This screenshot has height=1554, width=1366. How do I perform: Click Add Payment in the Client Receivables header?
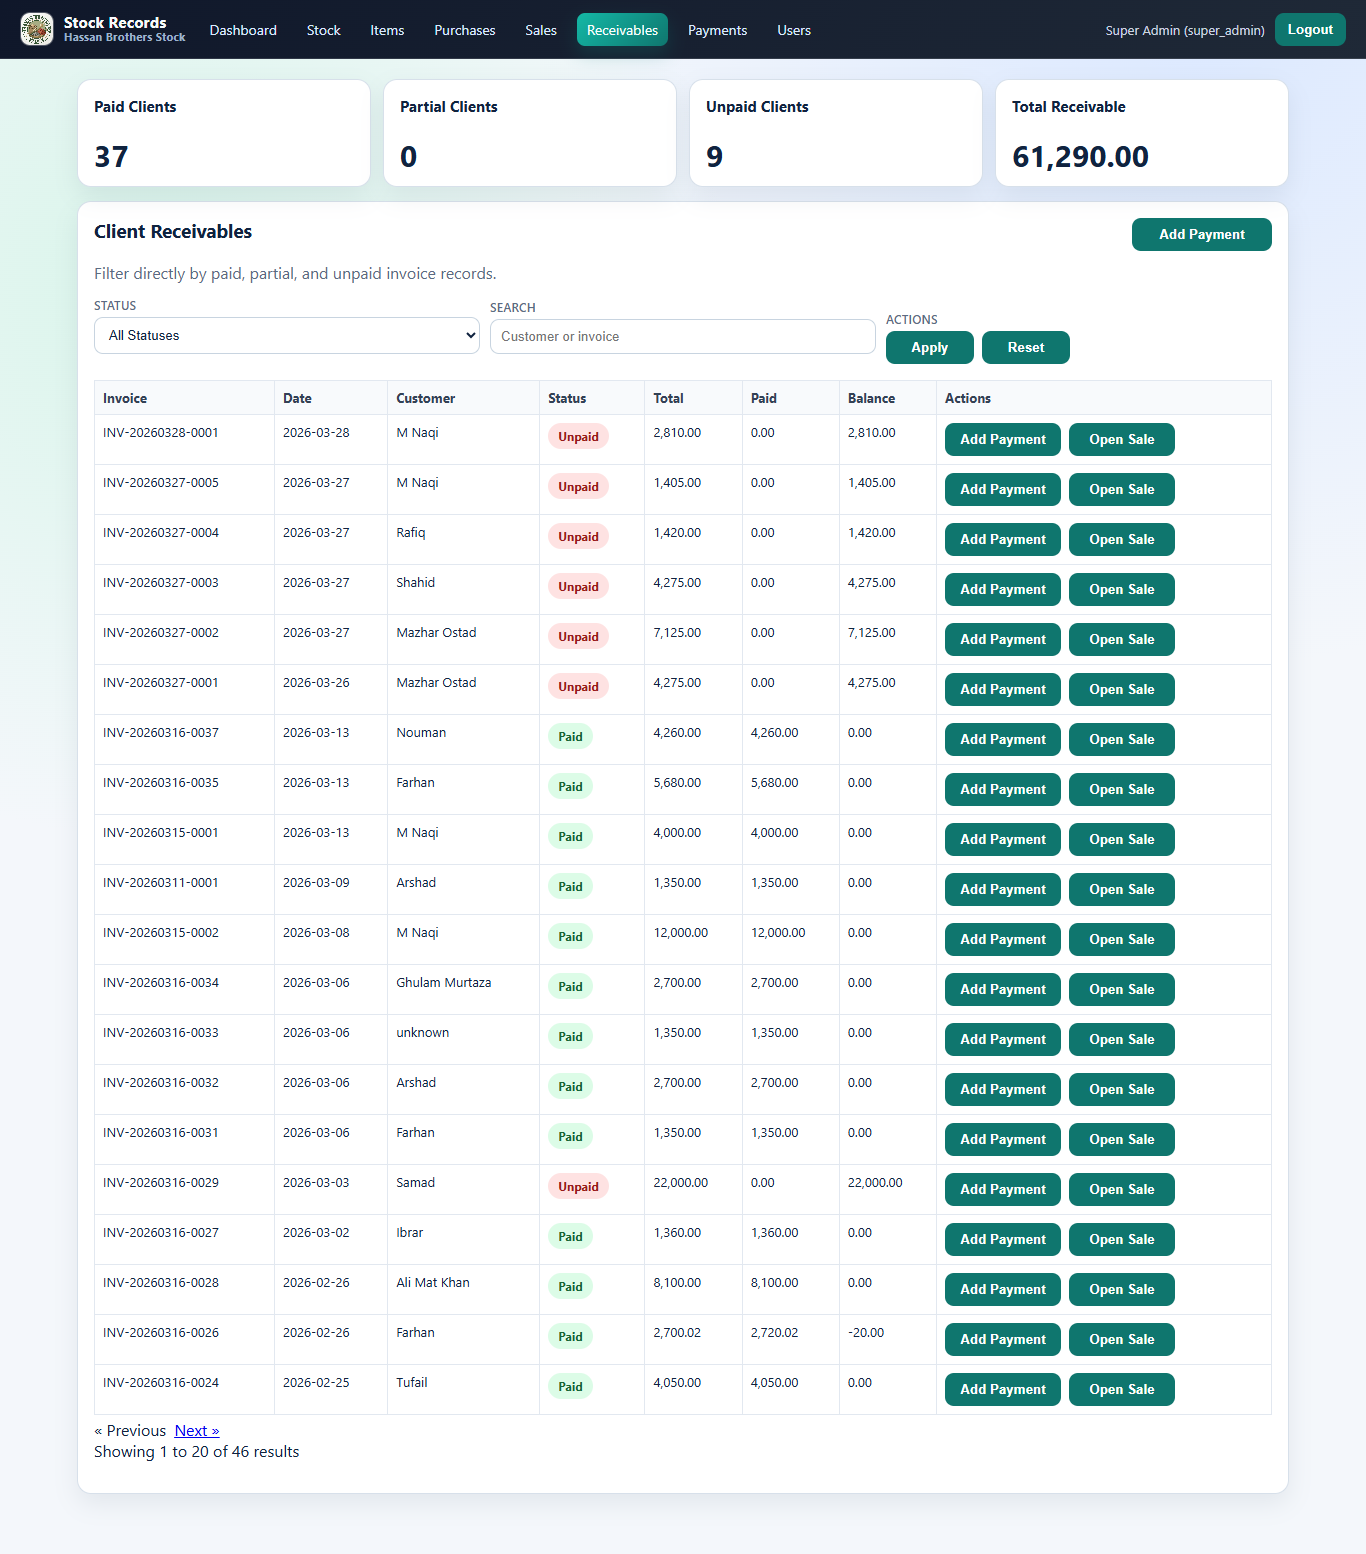pyautogui.click(x=1202, y=234)
